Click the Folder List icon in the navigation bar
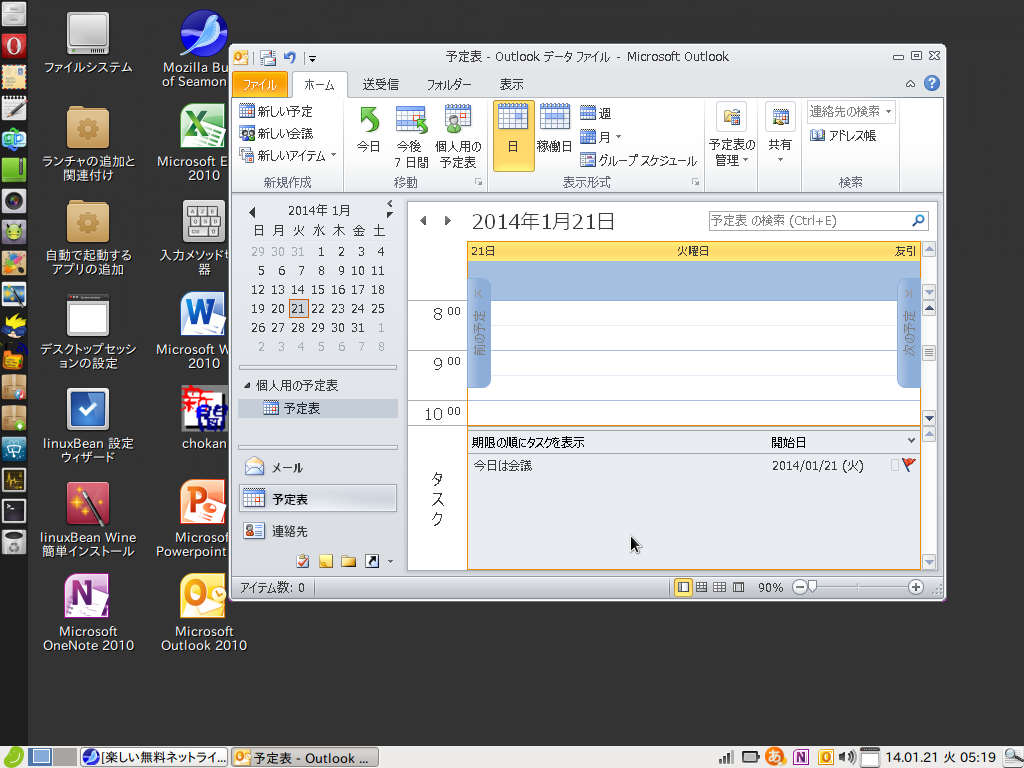 coord(348,561)
